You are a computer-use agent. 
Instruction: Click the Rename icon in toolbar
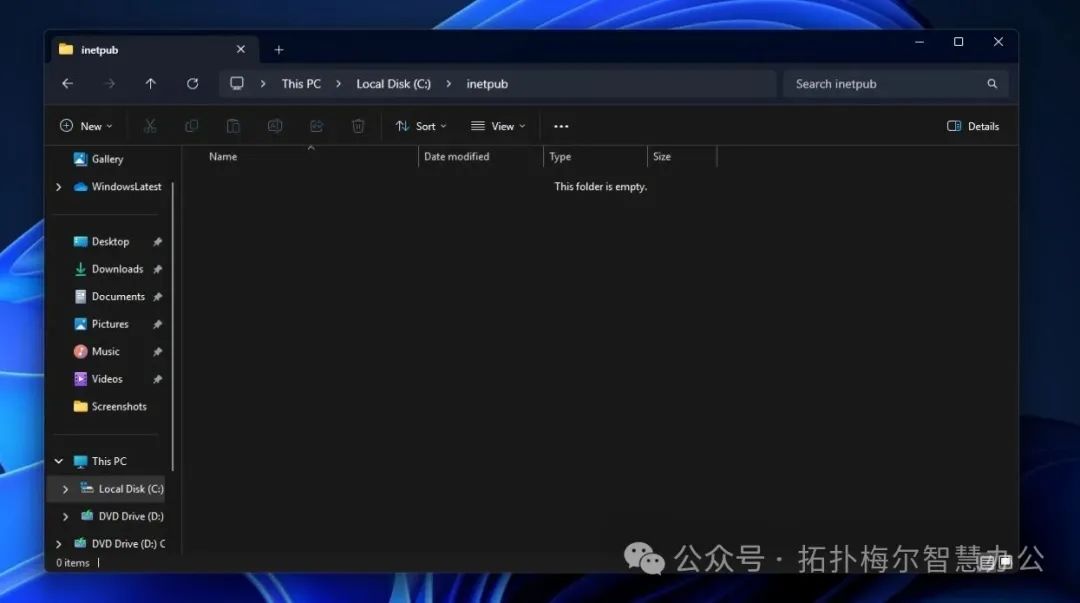[x=274, y=126]
